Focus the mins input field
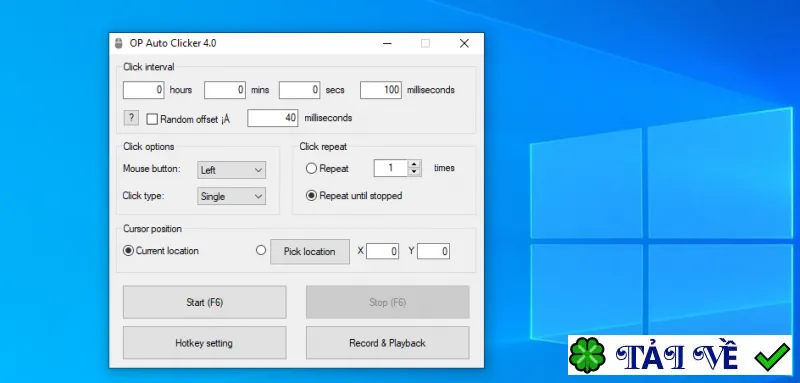Screen dimensions: 800x383 [225, 90]
